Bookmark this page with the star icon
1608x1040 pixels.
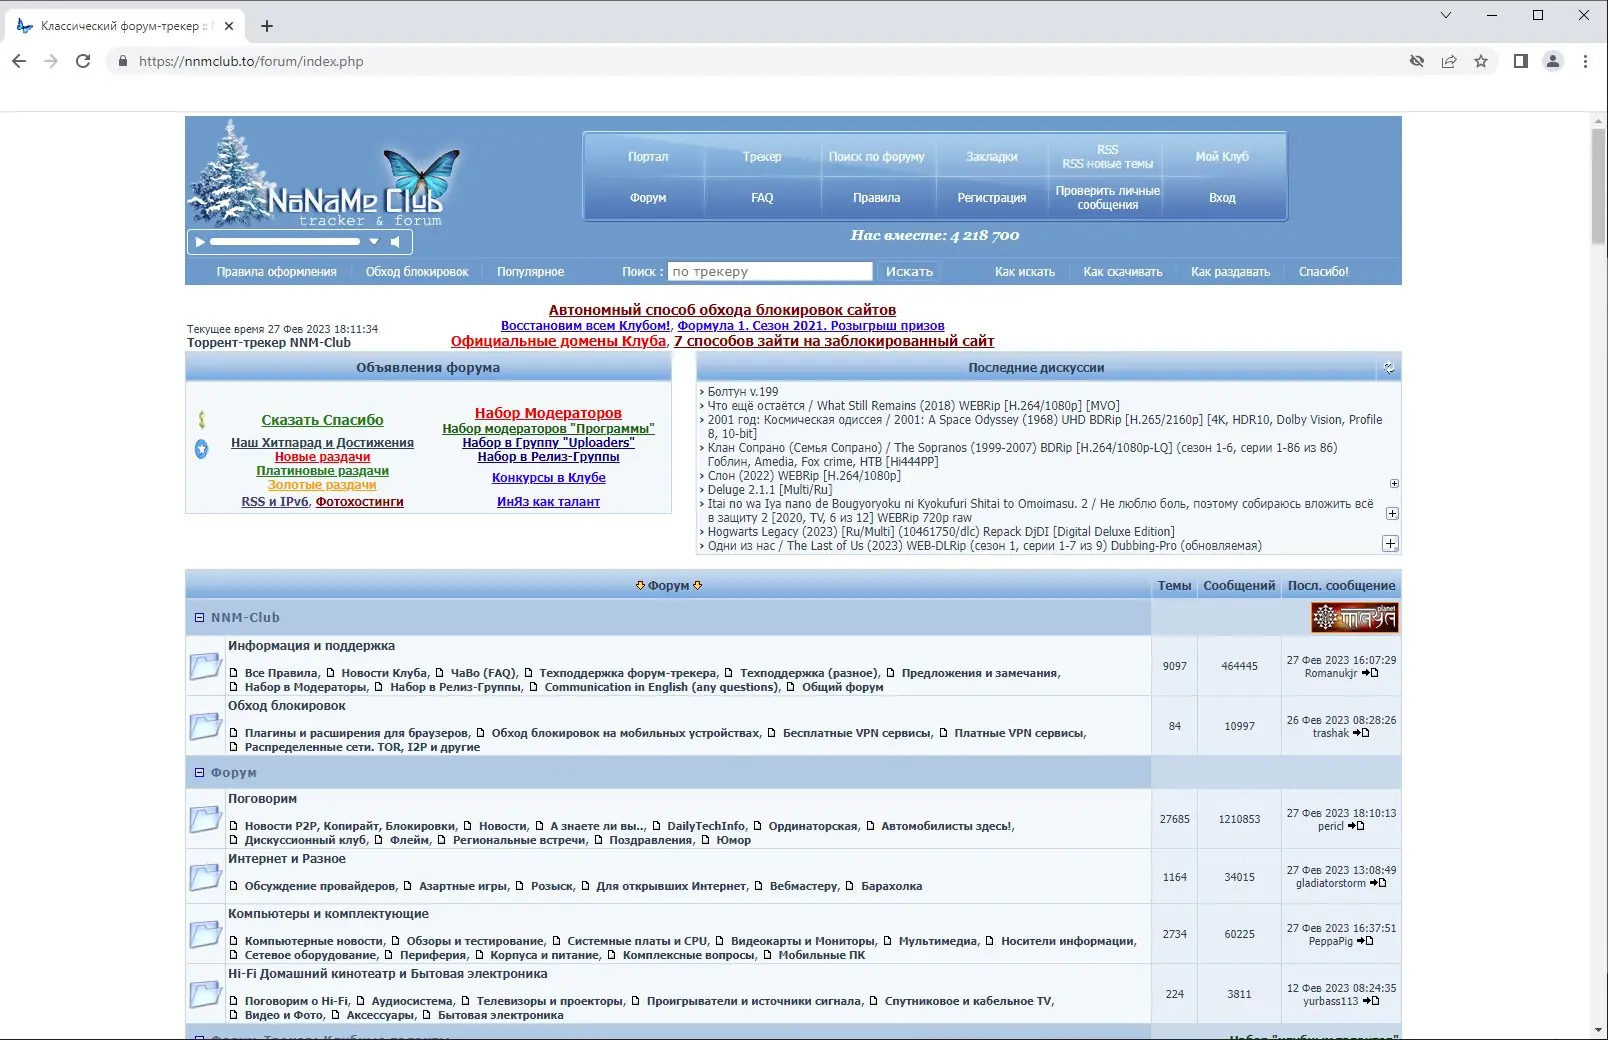coord(1481,61)
